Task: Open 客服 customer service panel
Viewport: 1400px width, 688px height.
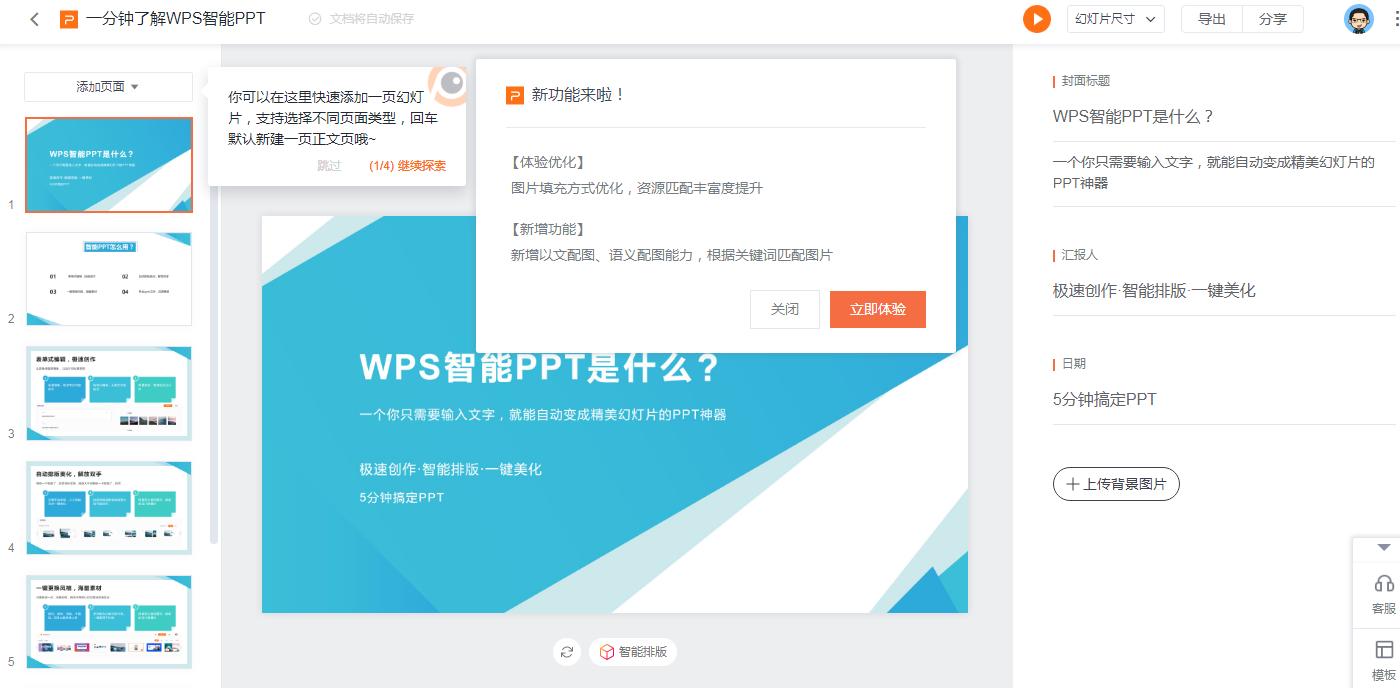Action: (1384, 594)
